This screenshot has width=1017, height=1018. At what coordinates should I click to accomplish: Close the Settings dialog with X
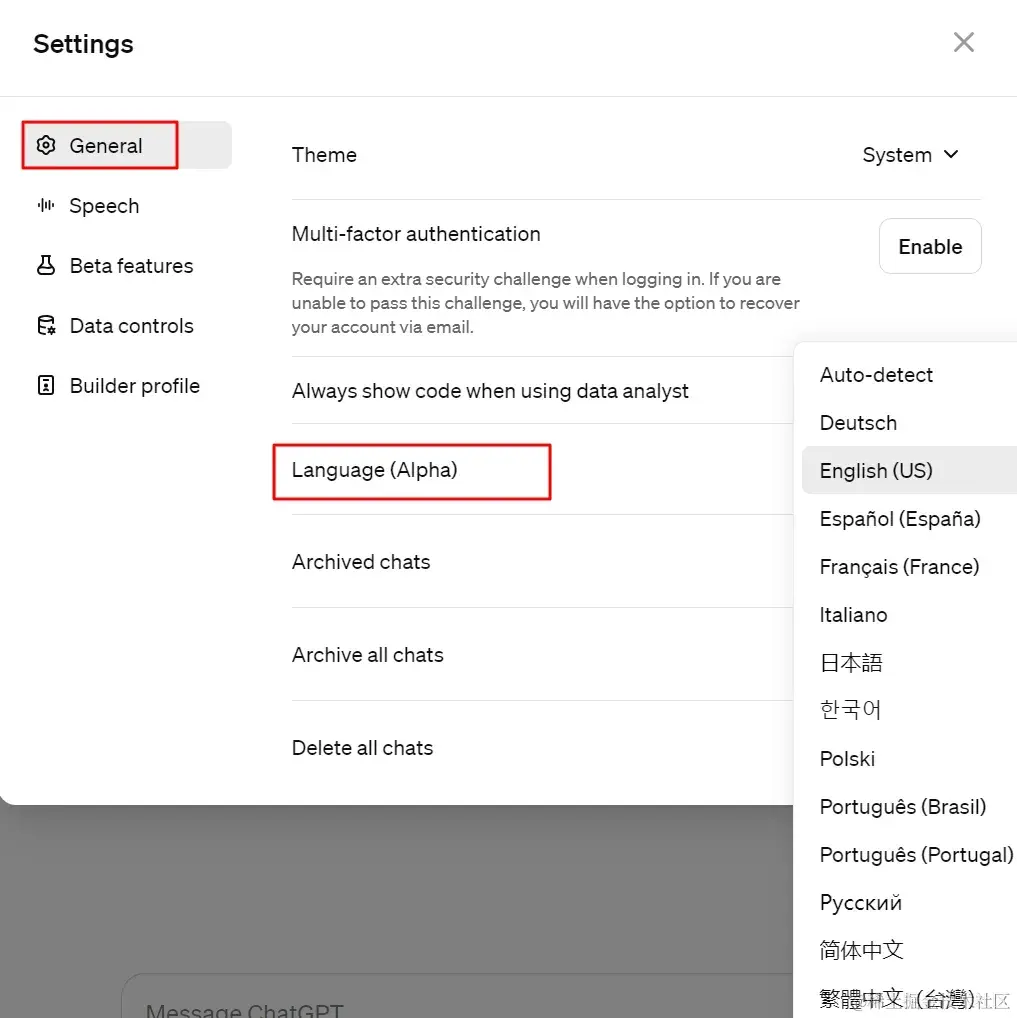click(963, 42)
